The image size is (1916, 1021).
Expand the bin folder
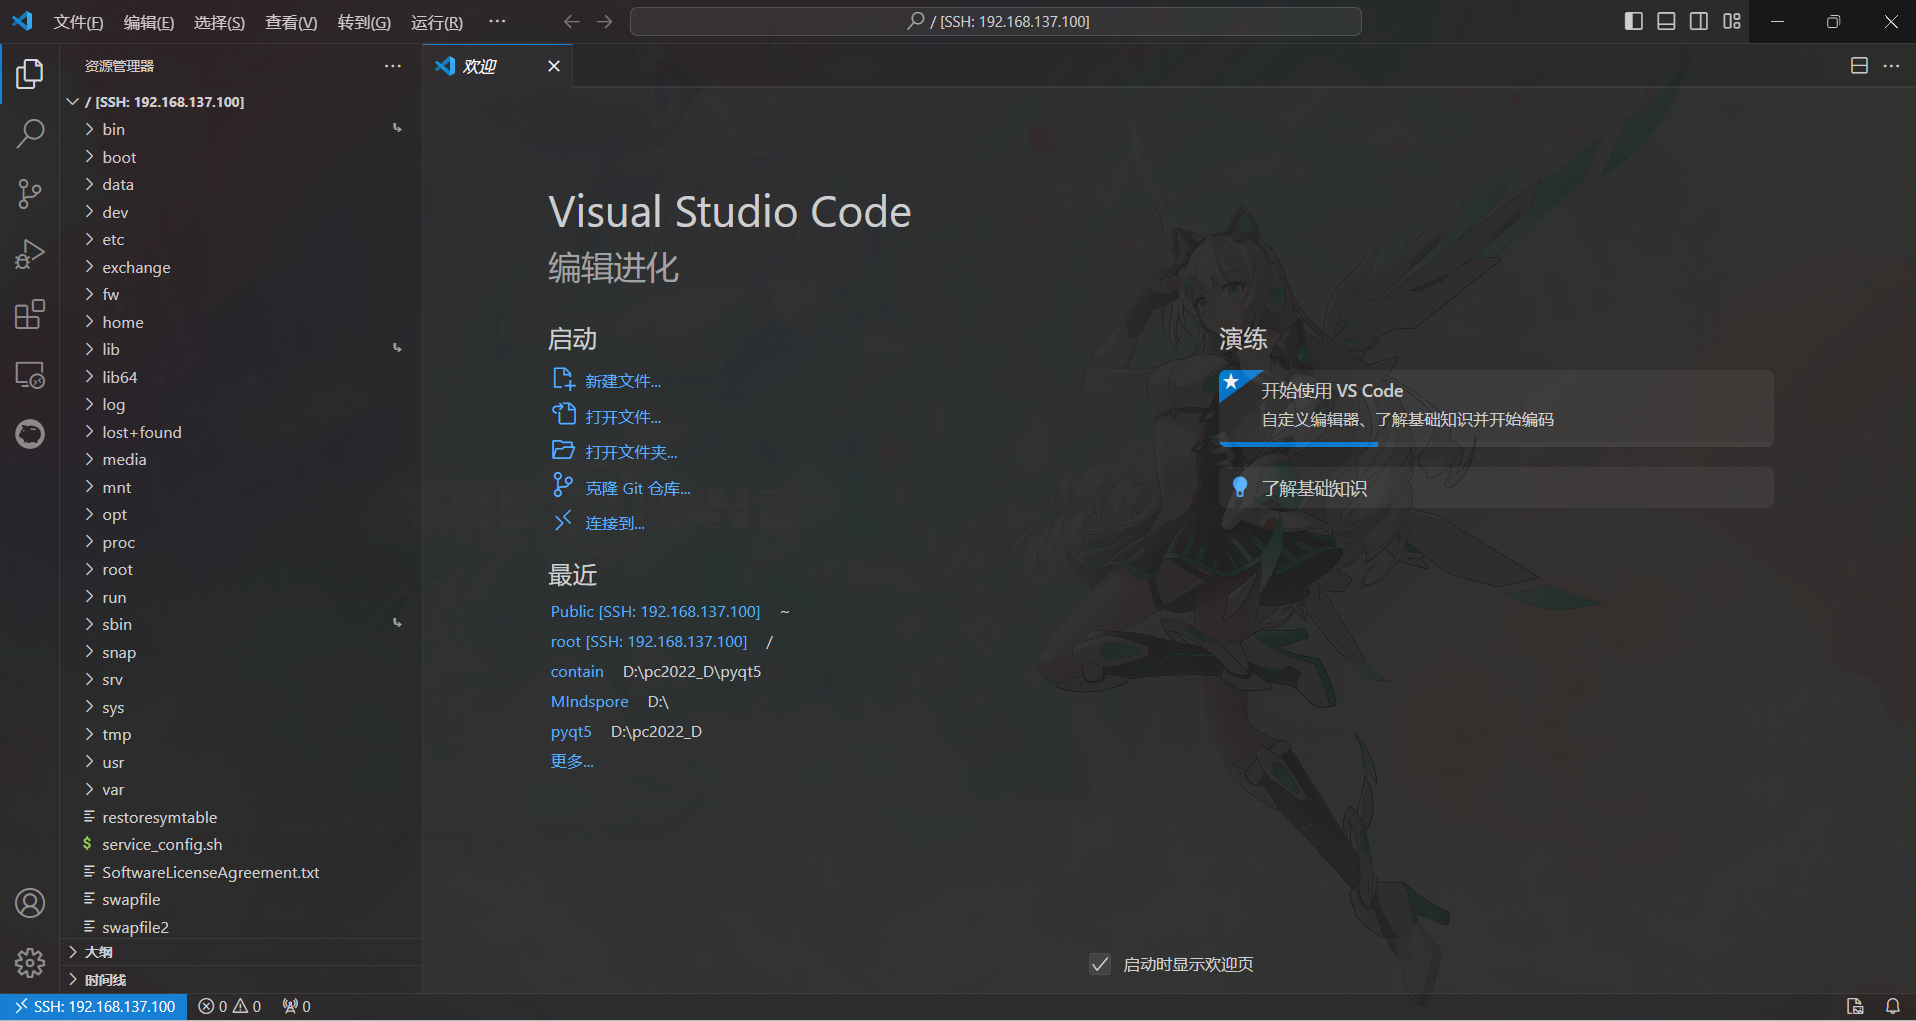pos(242,129)
